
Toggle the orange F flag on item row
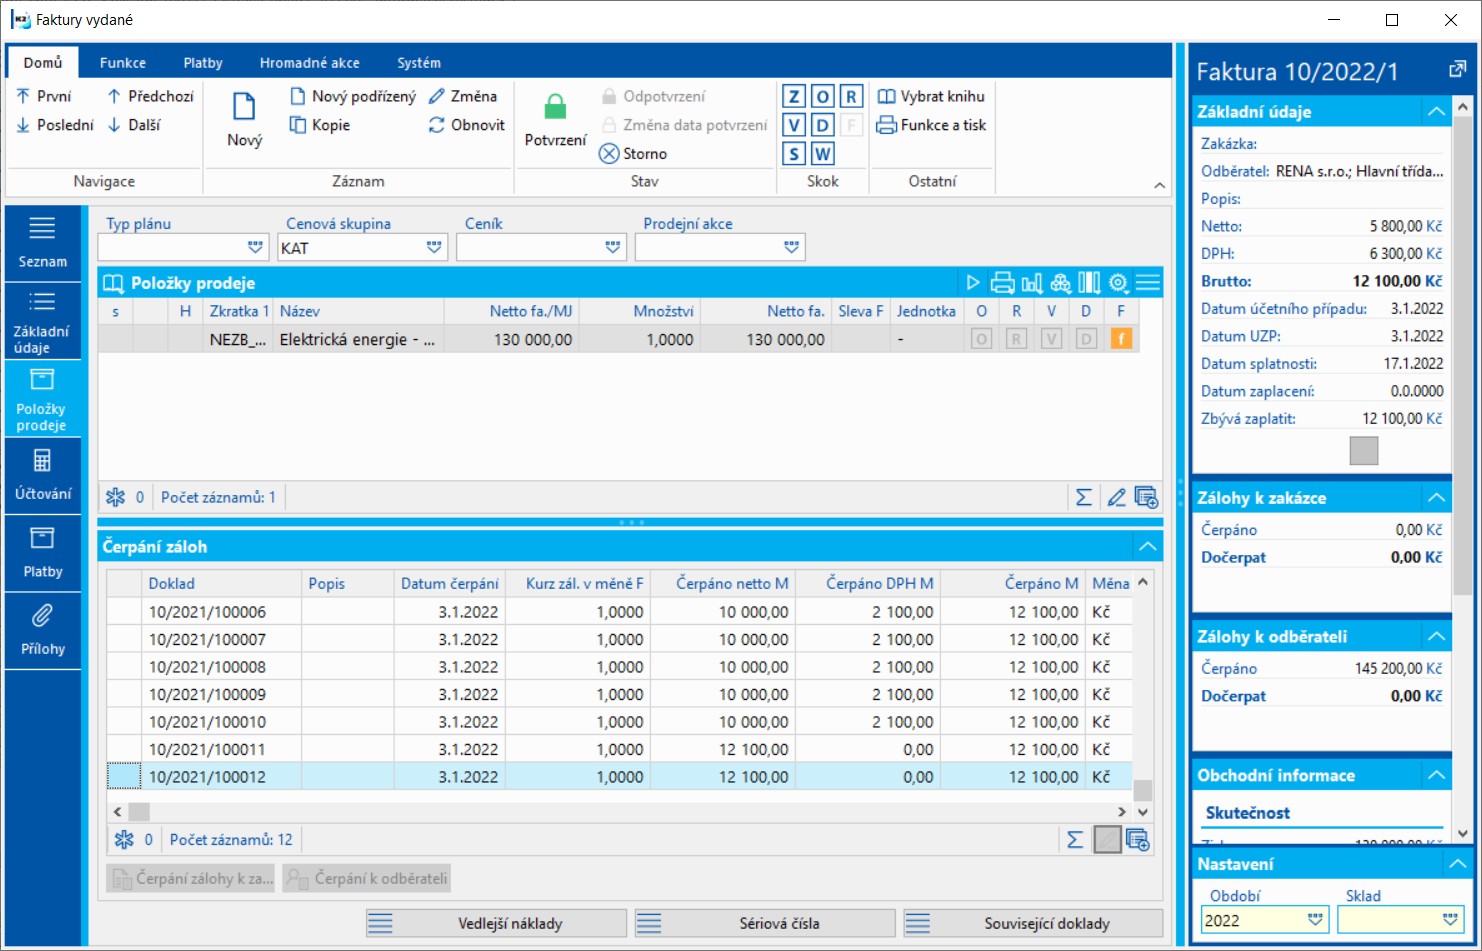click(x=1121, y=339)
